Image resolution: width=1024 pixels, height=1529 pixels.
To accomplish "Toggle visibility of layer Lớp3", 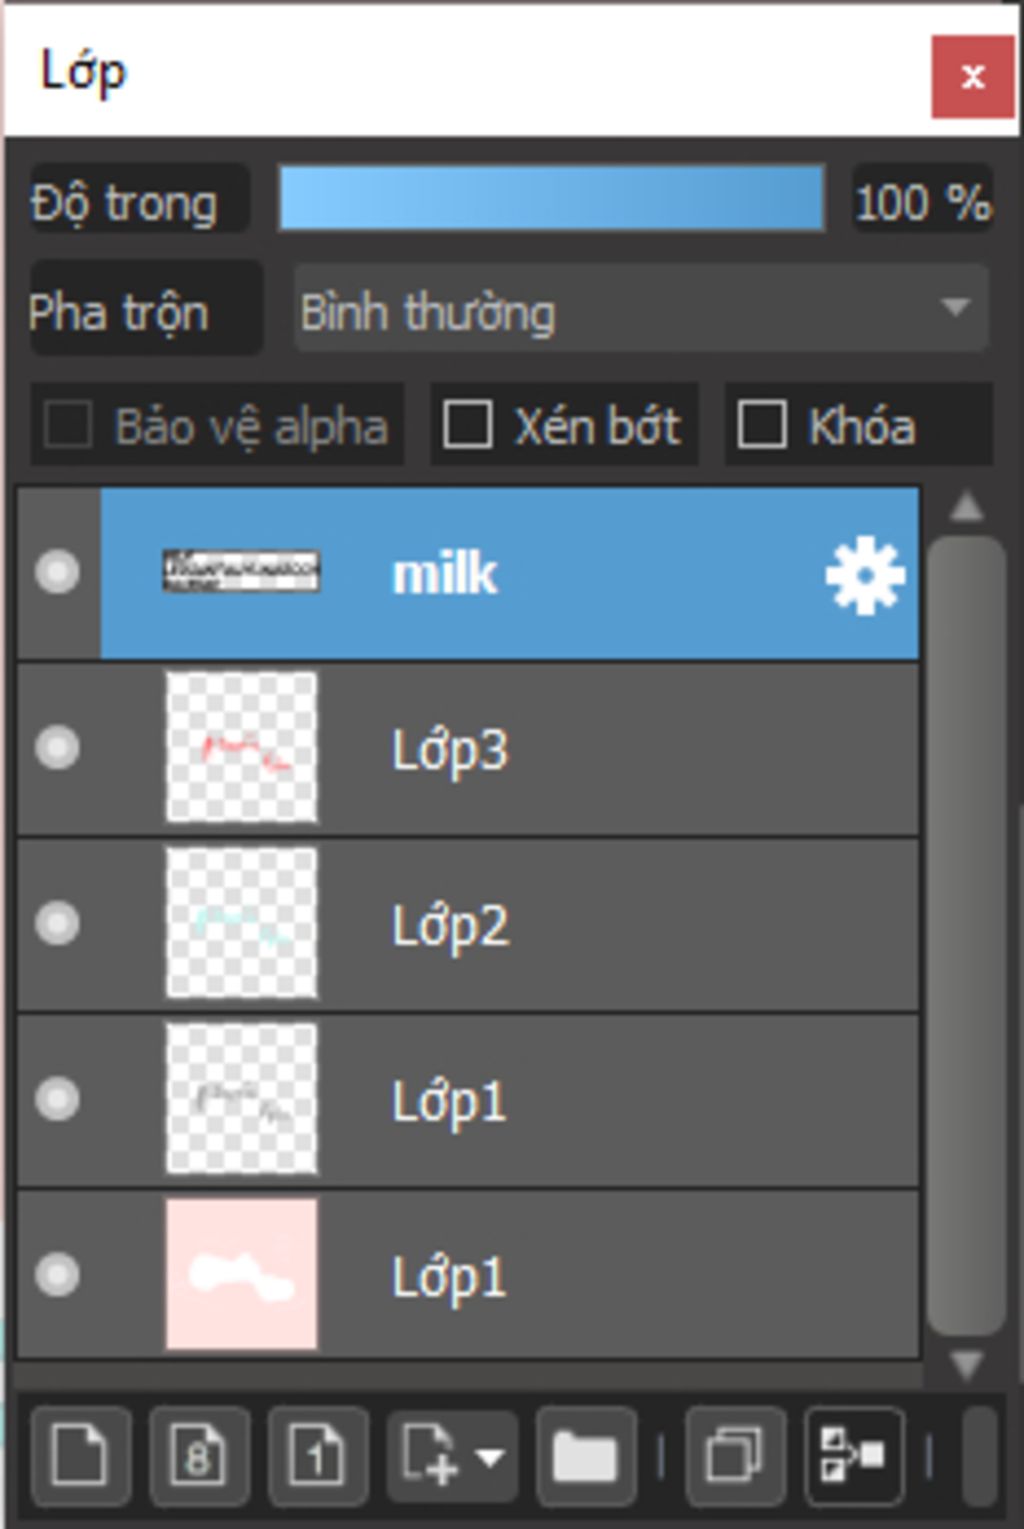I will (57, 748).
